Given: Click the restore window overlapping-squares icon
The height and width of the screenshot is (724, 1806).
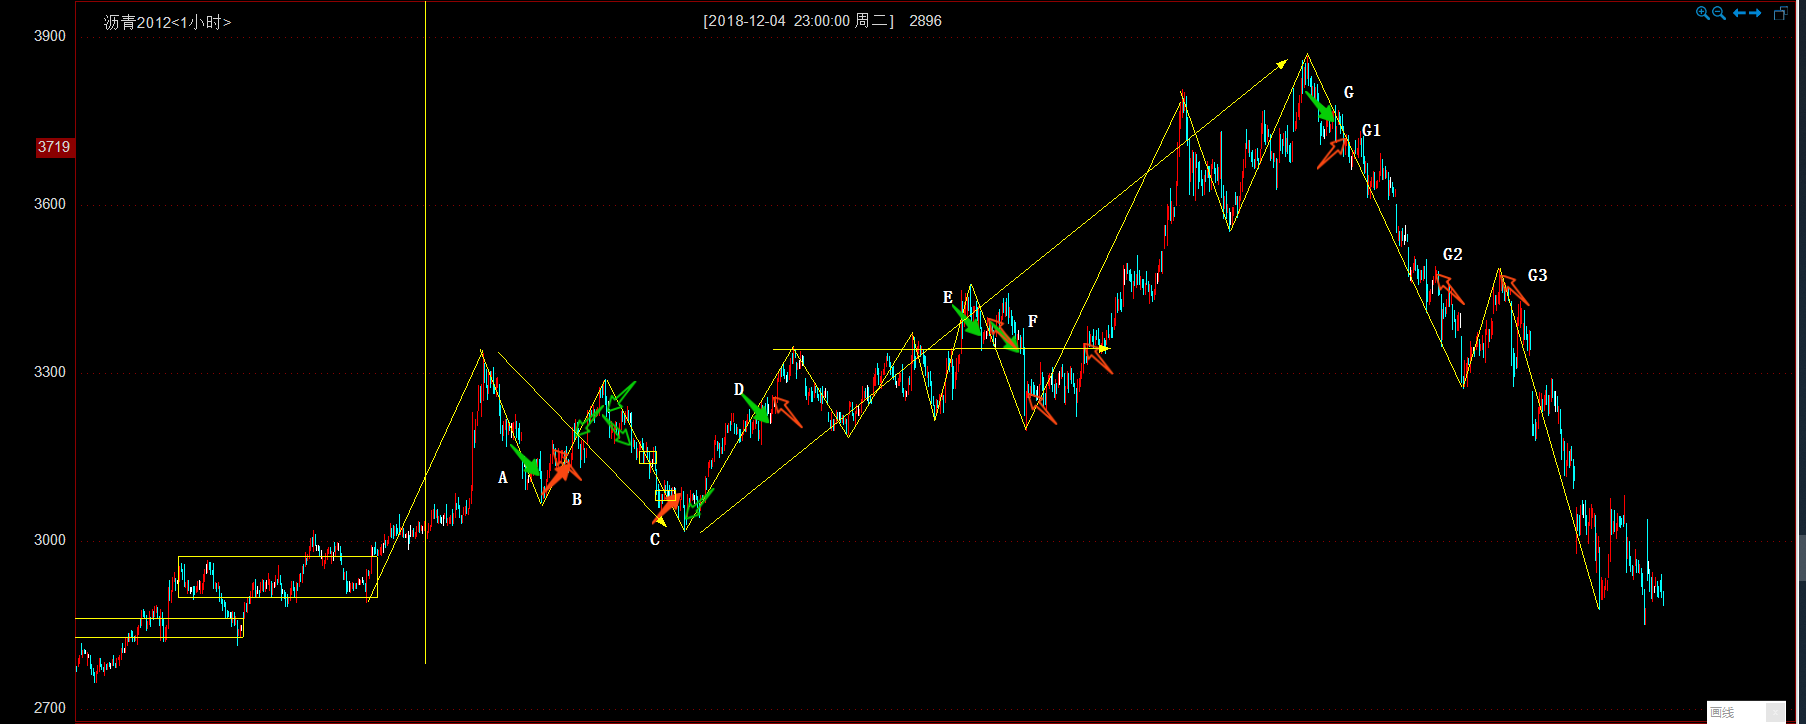Looking at the screenshot, I should [1781, 13].
